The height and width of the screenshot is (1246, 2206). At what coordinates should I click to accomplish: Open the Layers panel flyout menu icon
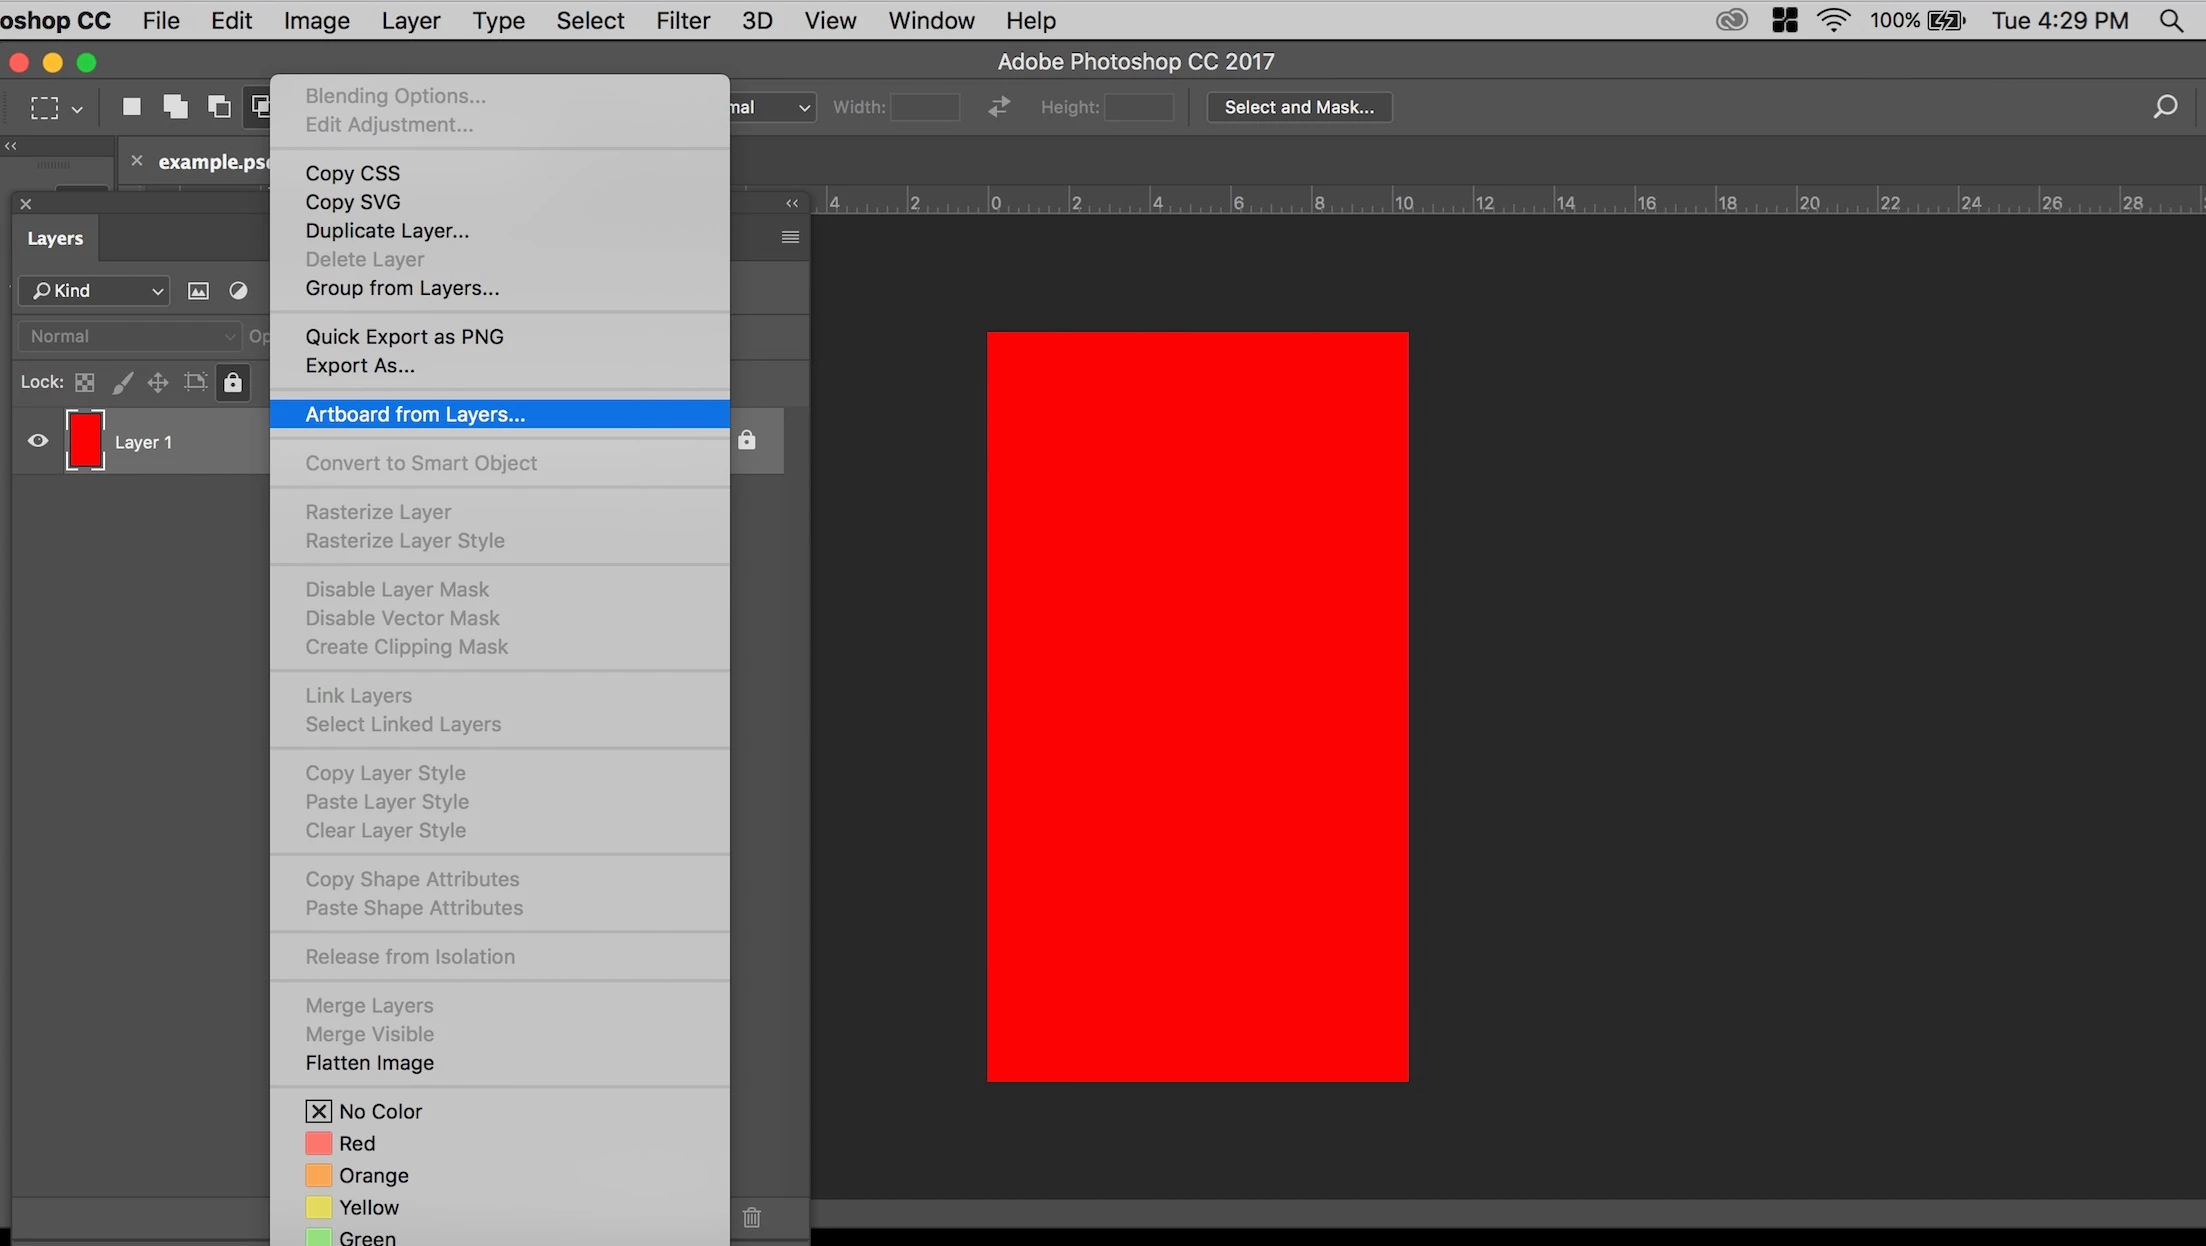click(x=790, y=238)
